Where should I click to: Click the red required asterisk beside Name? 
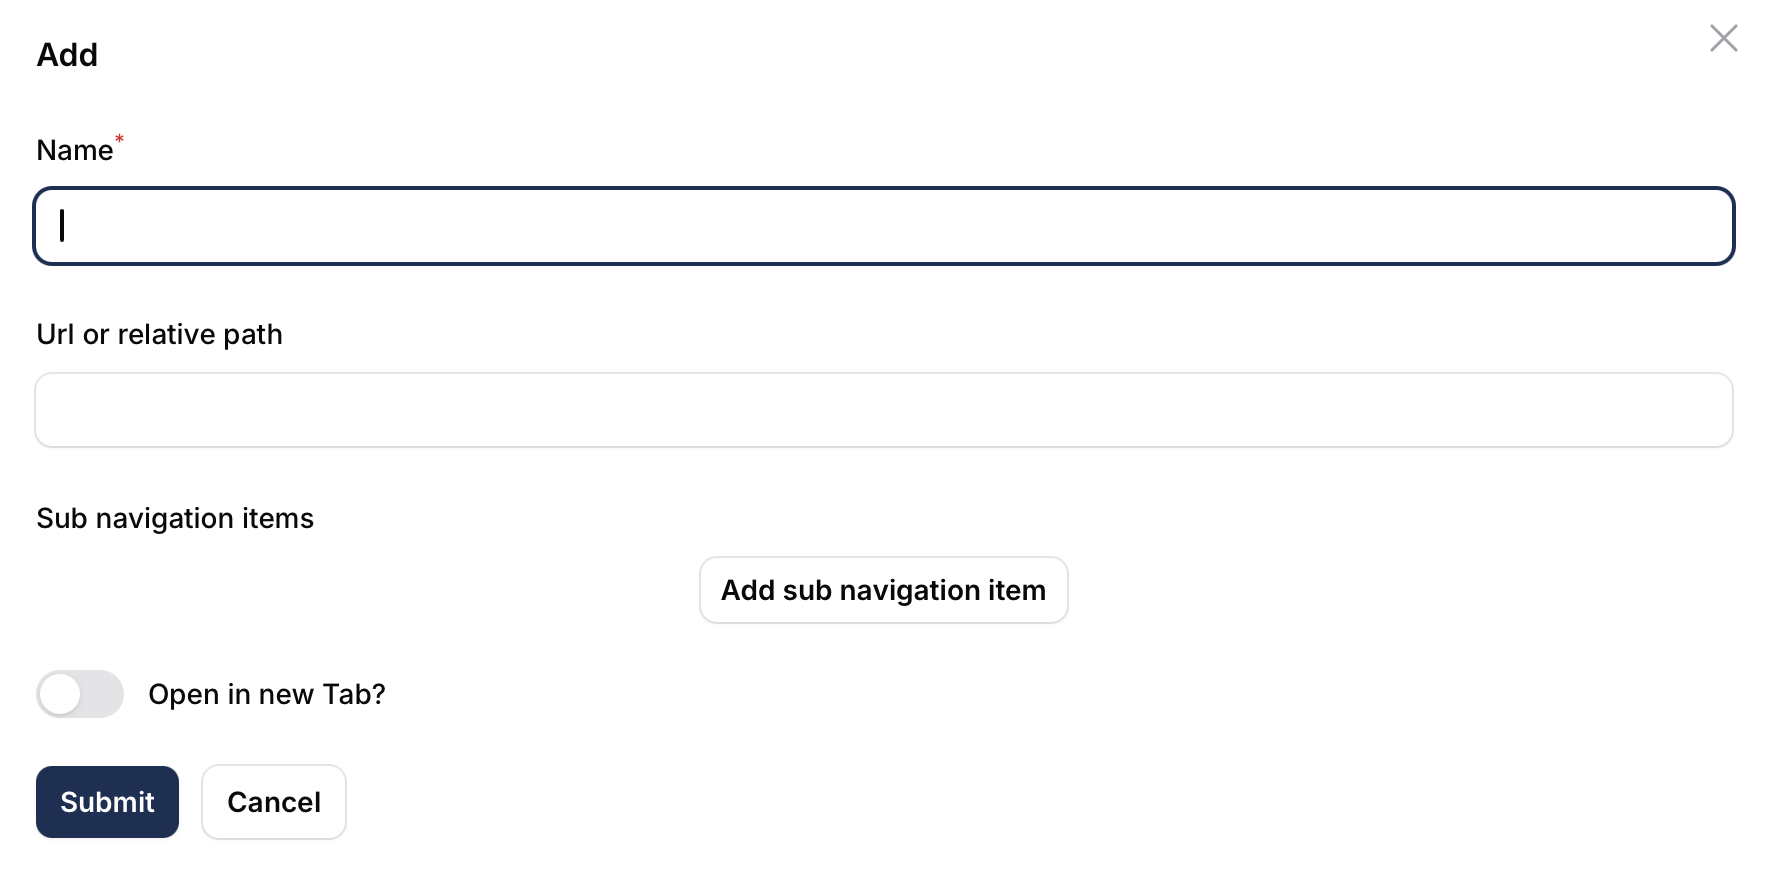(119, 139)
